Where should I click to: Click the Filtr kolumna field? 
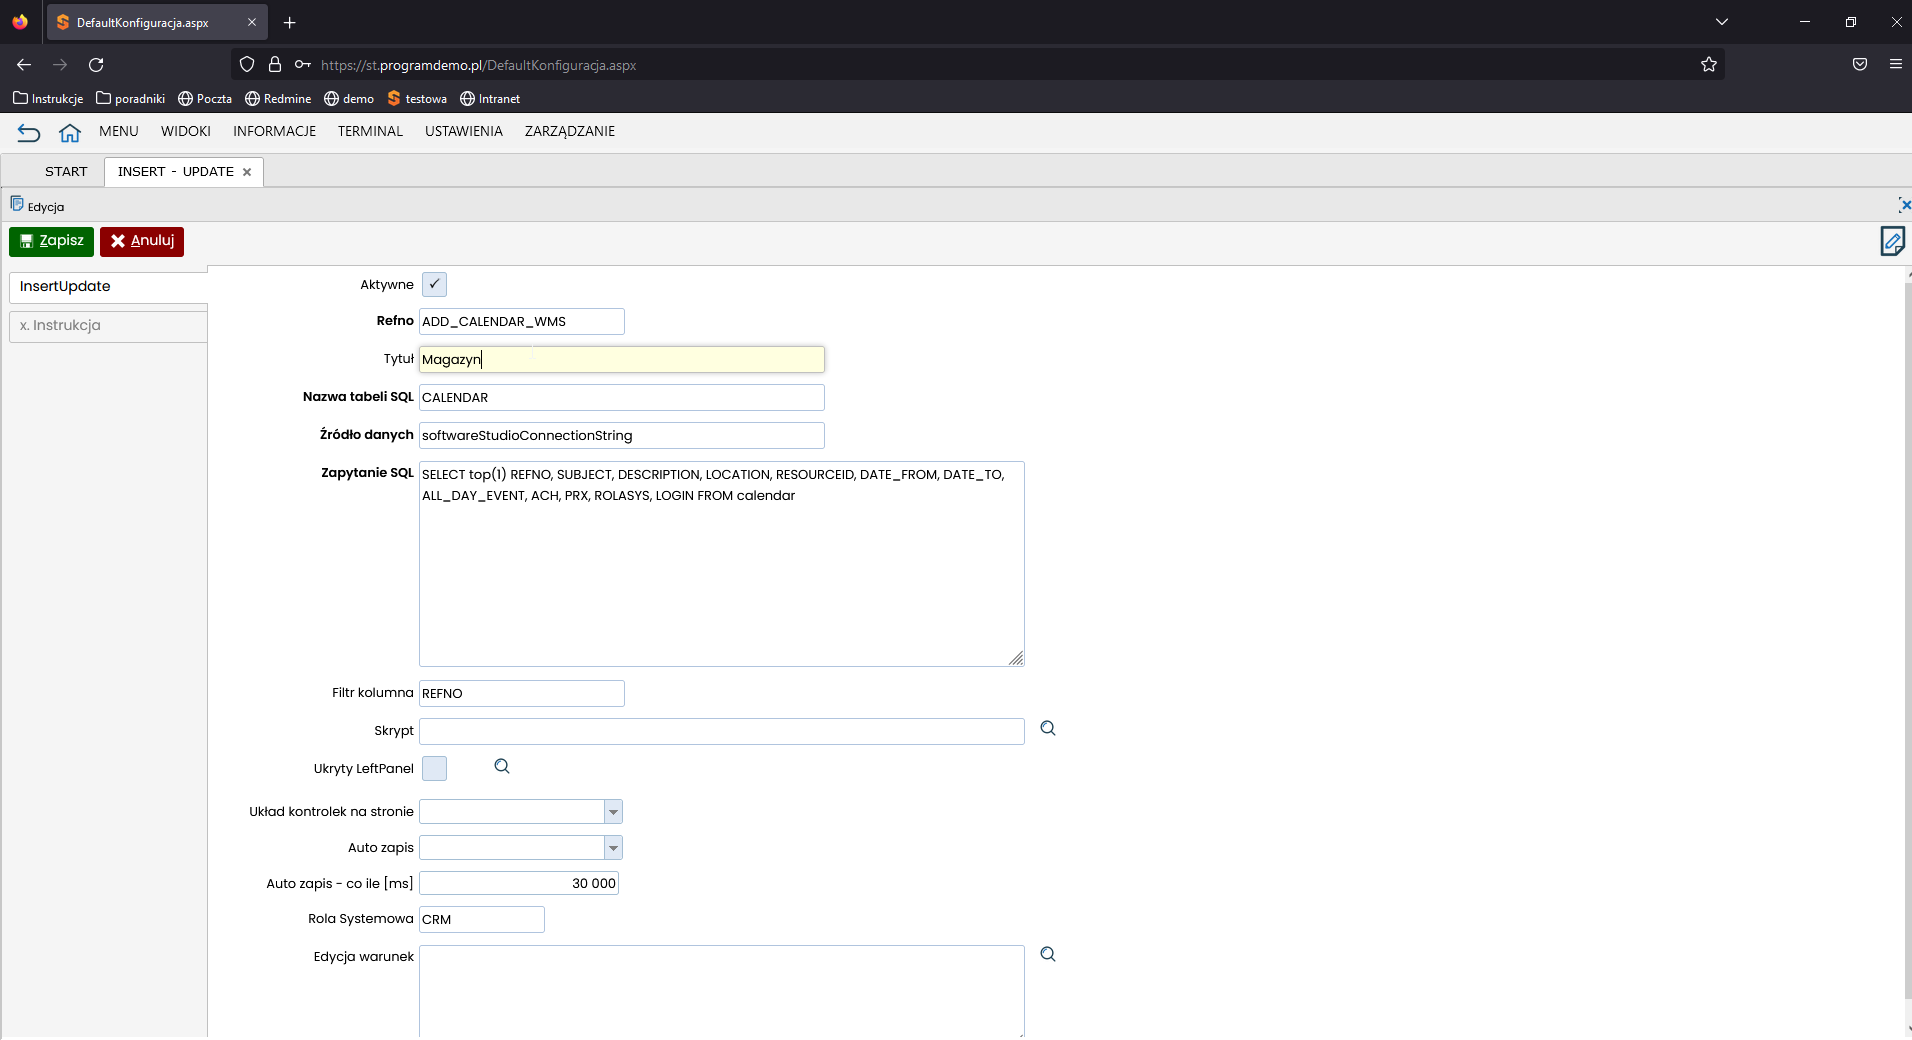522,694
